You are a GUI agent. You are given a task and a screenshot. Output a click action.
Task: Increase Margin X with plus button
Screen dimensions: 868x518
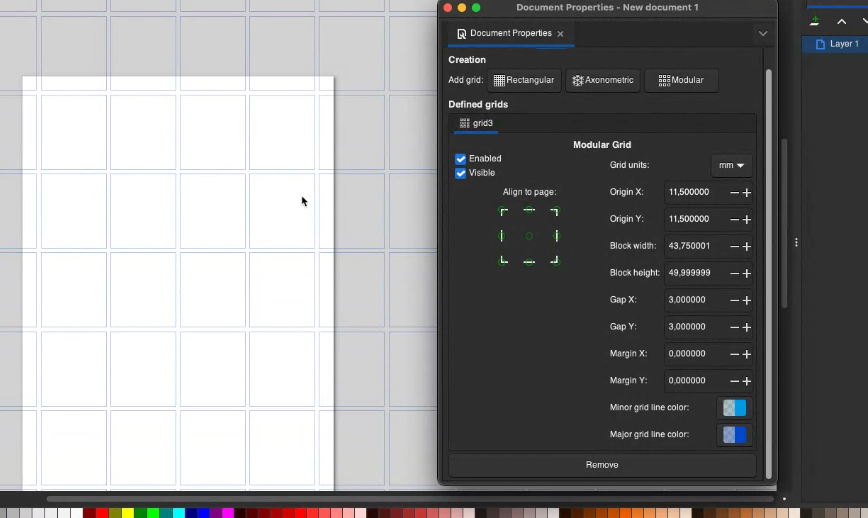(747, 354)
